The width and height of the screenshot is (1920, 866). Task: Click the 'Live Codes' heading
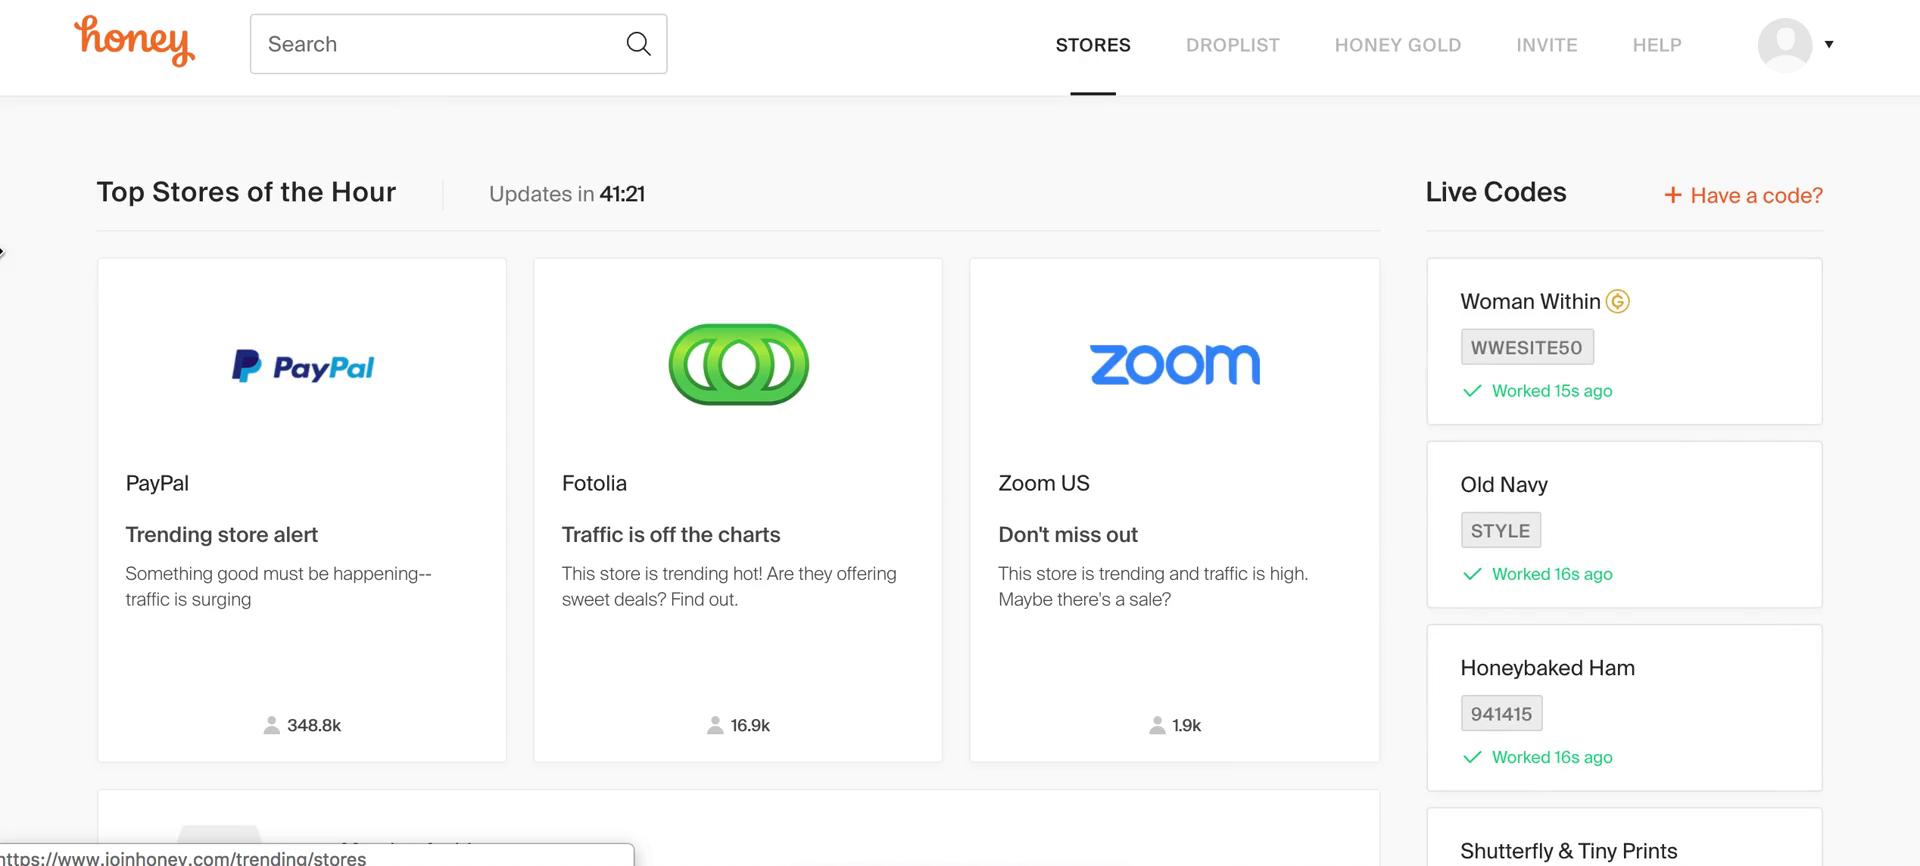(1495, 192)
